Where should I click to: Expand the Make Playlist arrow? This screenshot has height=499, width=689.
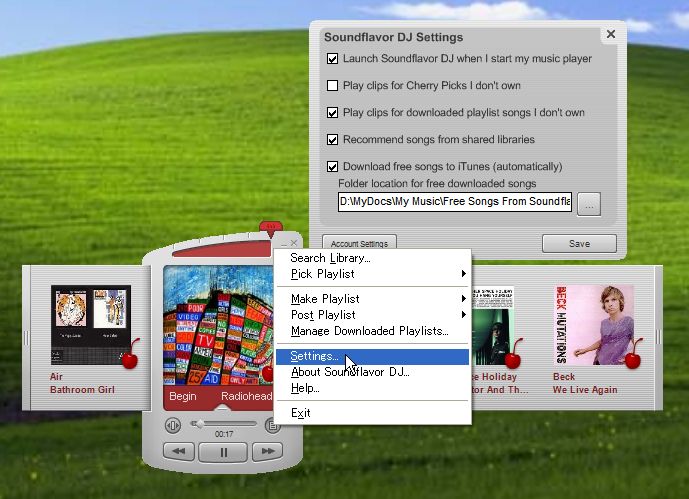coord(464,299)
